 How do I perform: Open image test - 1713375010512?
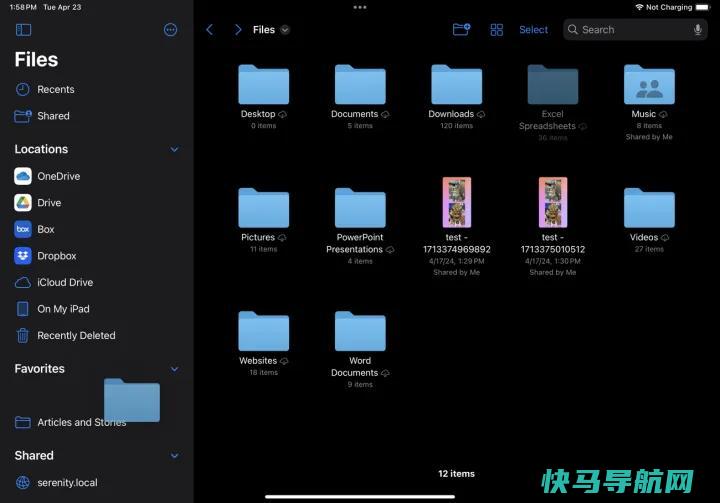(x=553, y=202)
